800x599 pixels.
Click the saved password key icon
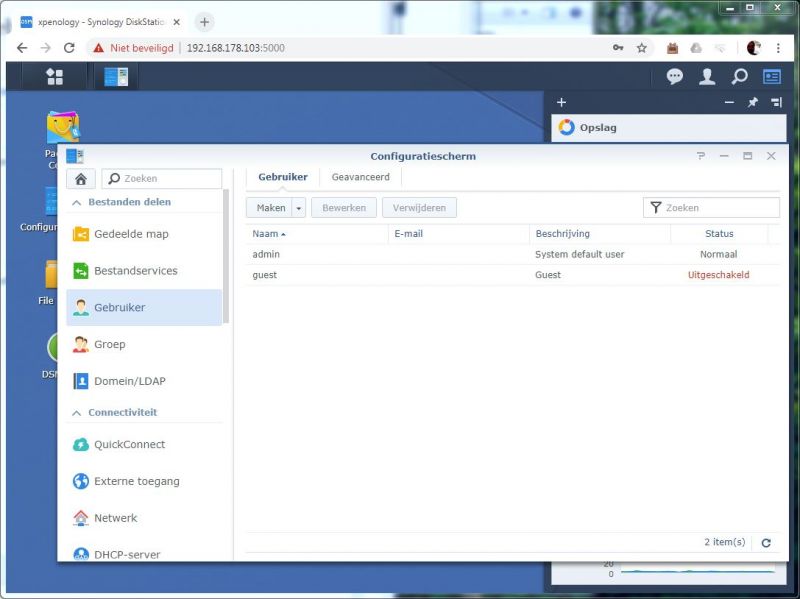pyautogui.click(x=618, y=48)
